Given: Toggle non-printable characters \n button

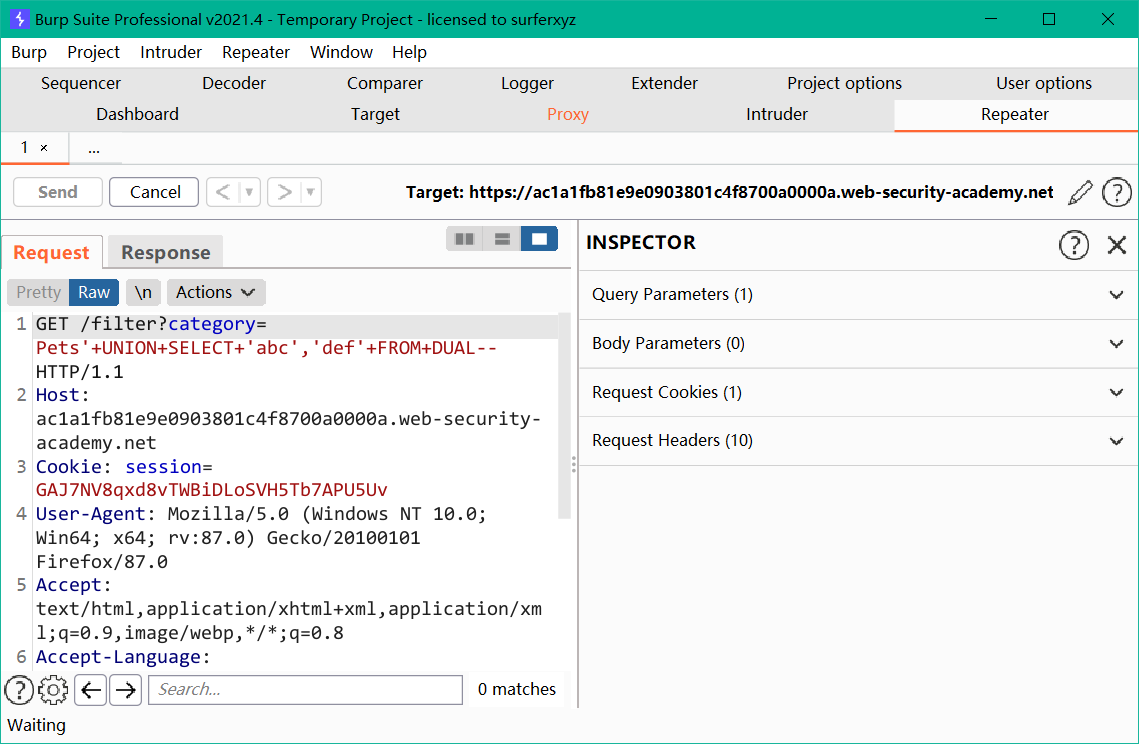Looking at the screenshot, I should tap(143, 292).
